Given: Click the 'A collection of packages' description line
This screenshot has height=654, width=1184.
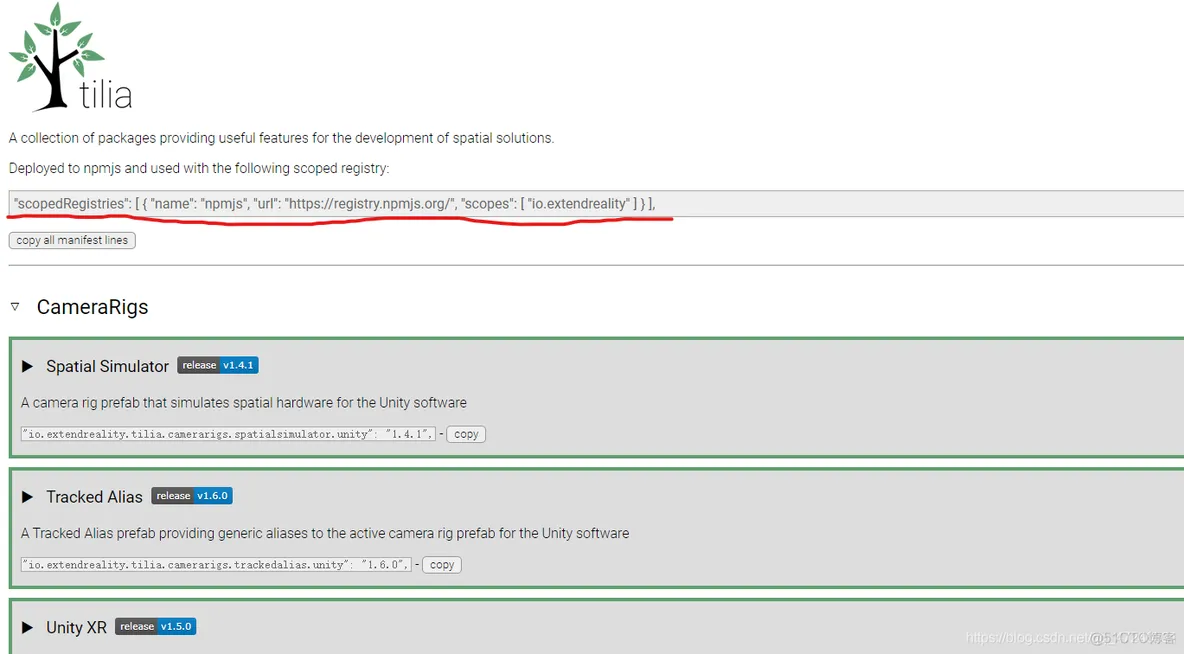Looking at the screenshot, I should 281,138.
